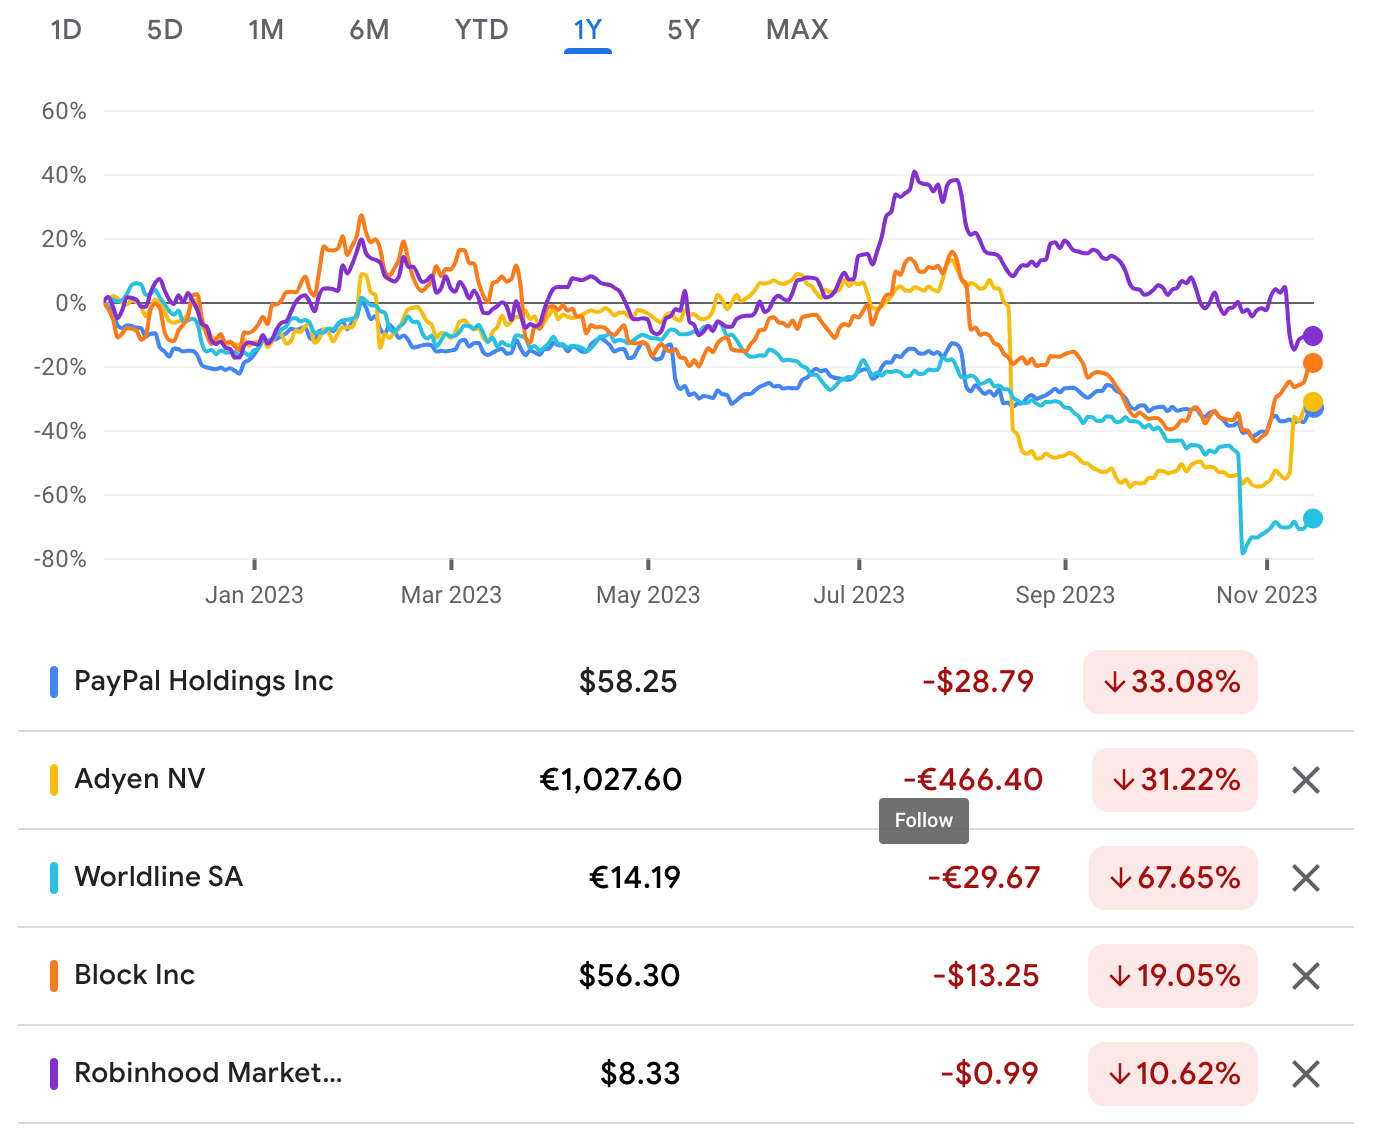Open the 1M time range tab

click(266, 30)
